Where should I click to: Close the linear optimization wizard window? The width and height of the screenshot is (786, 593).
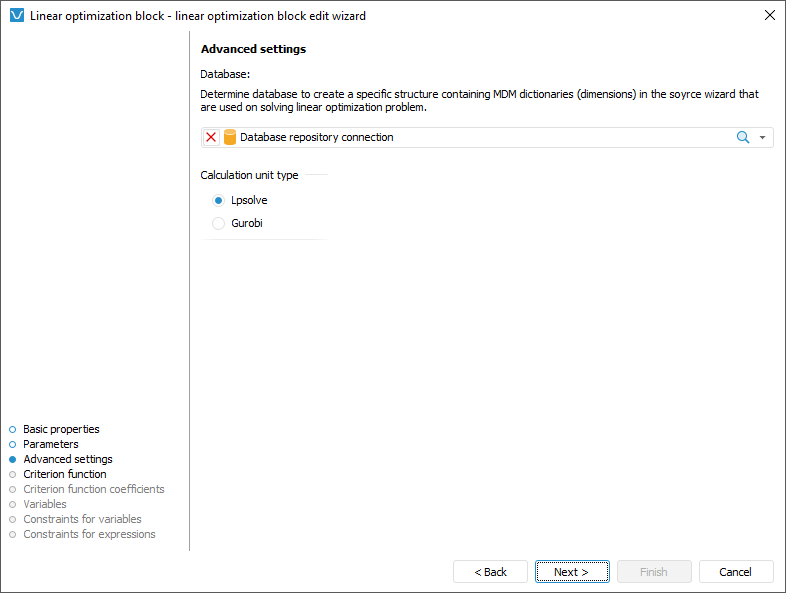pyautogui.click(x=769, y=15)
